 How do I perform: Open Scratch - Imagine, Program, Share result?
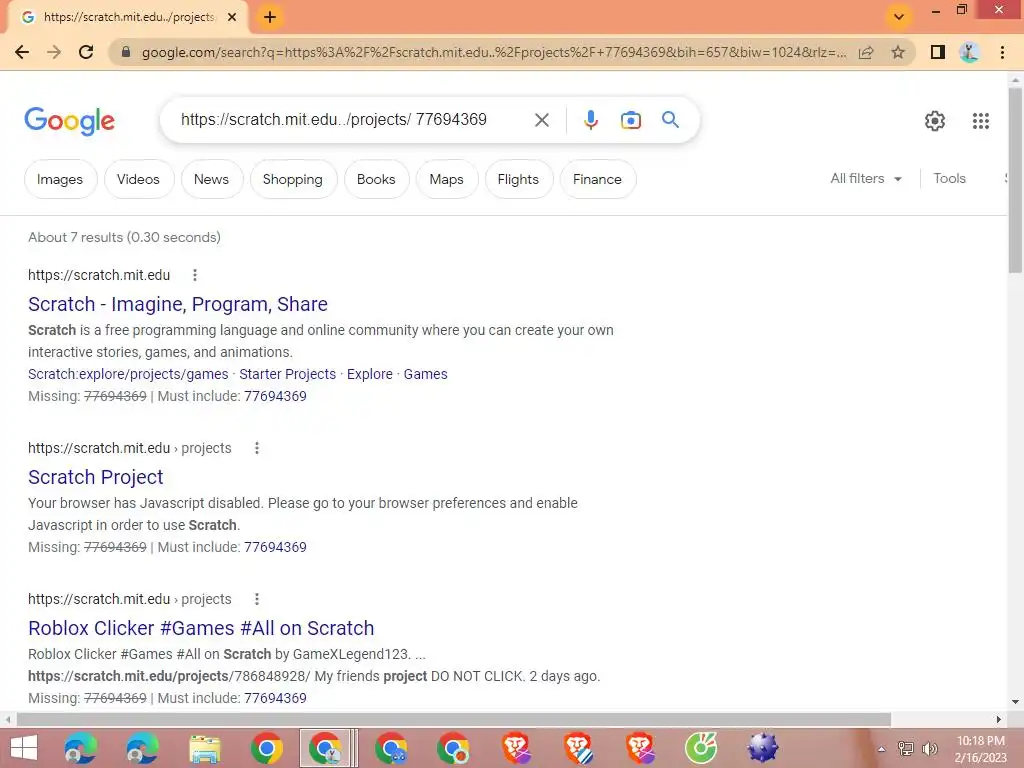click(178, 304)
